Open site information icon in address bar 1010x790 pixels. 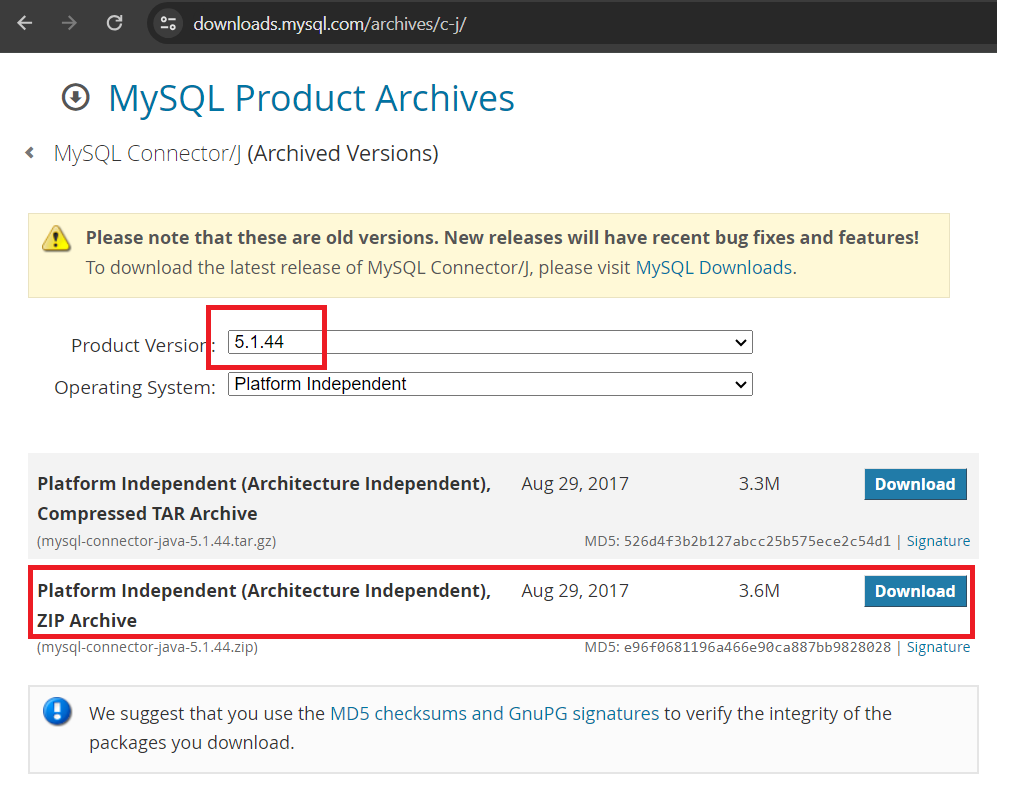(168, 23)
